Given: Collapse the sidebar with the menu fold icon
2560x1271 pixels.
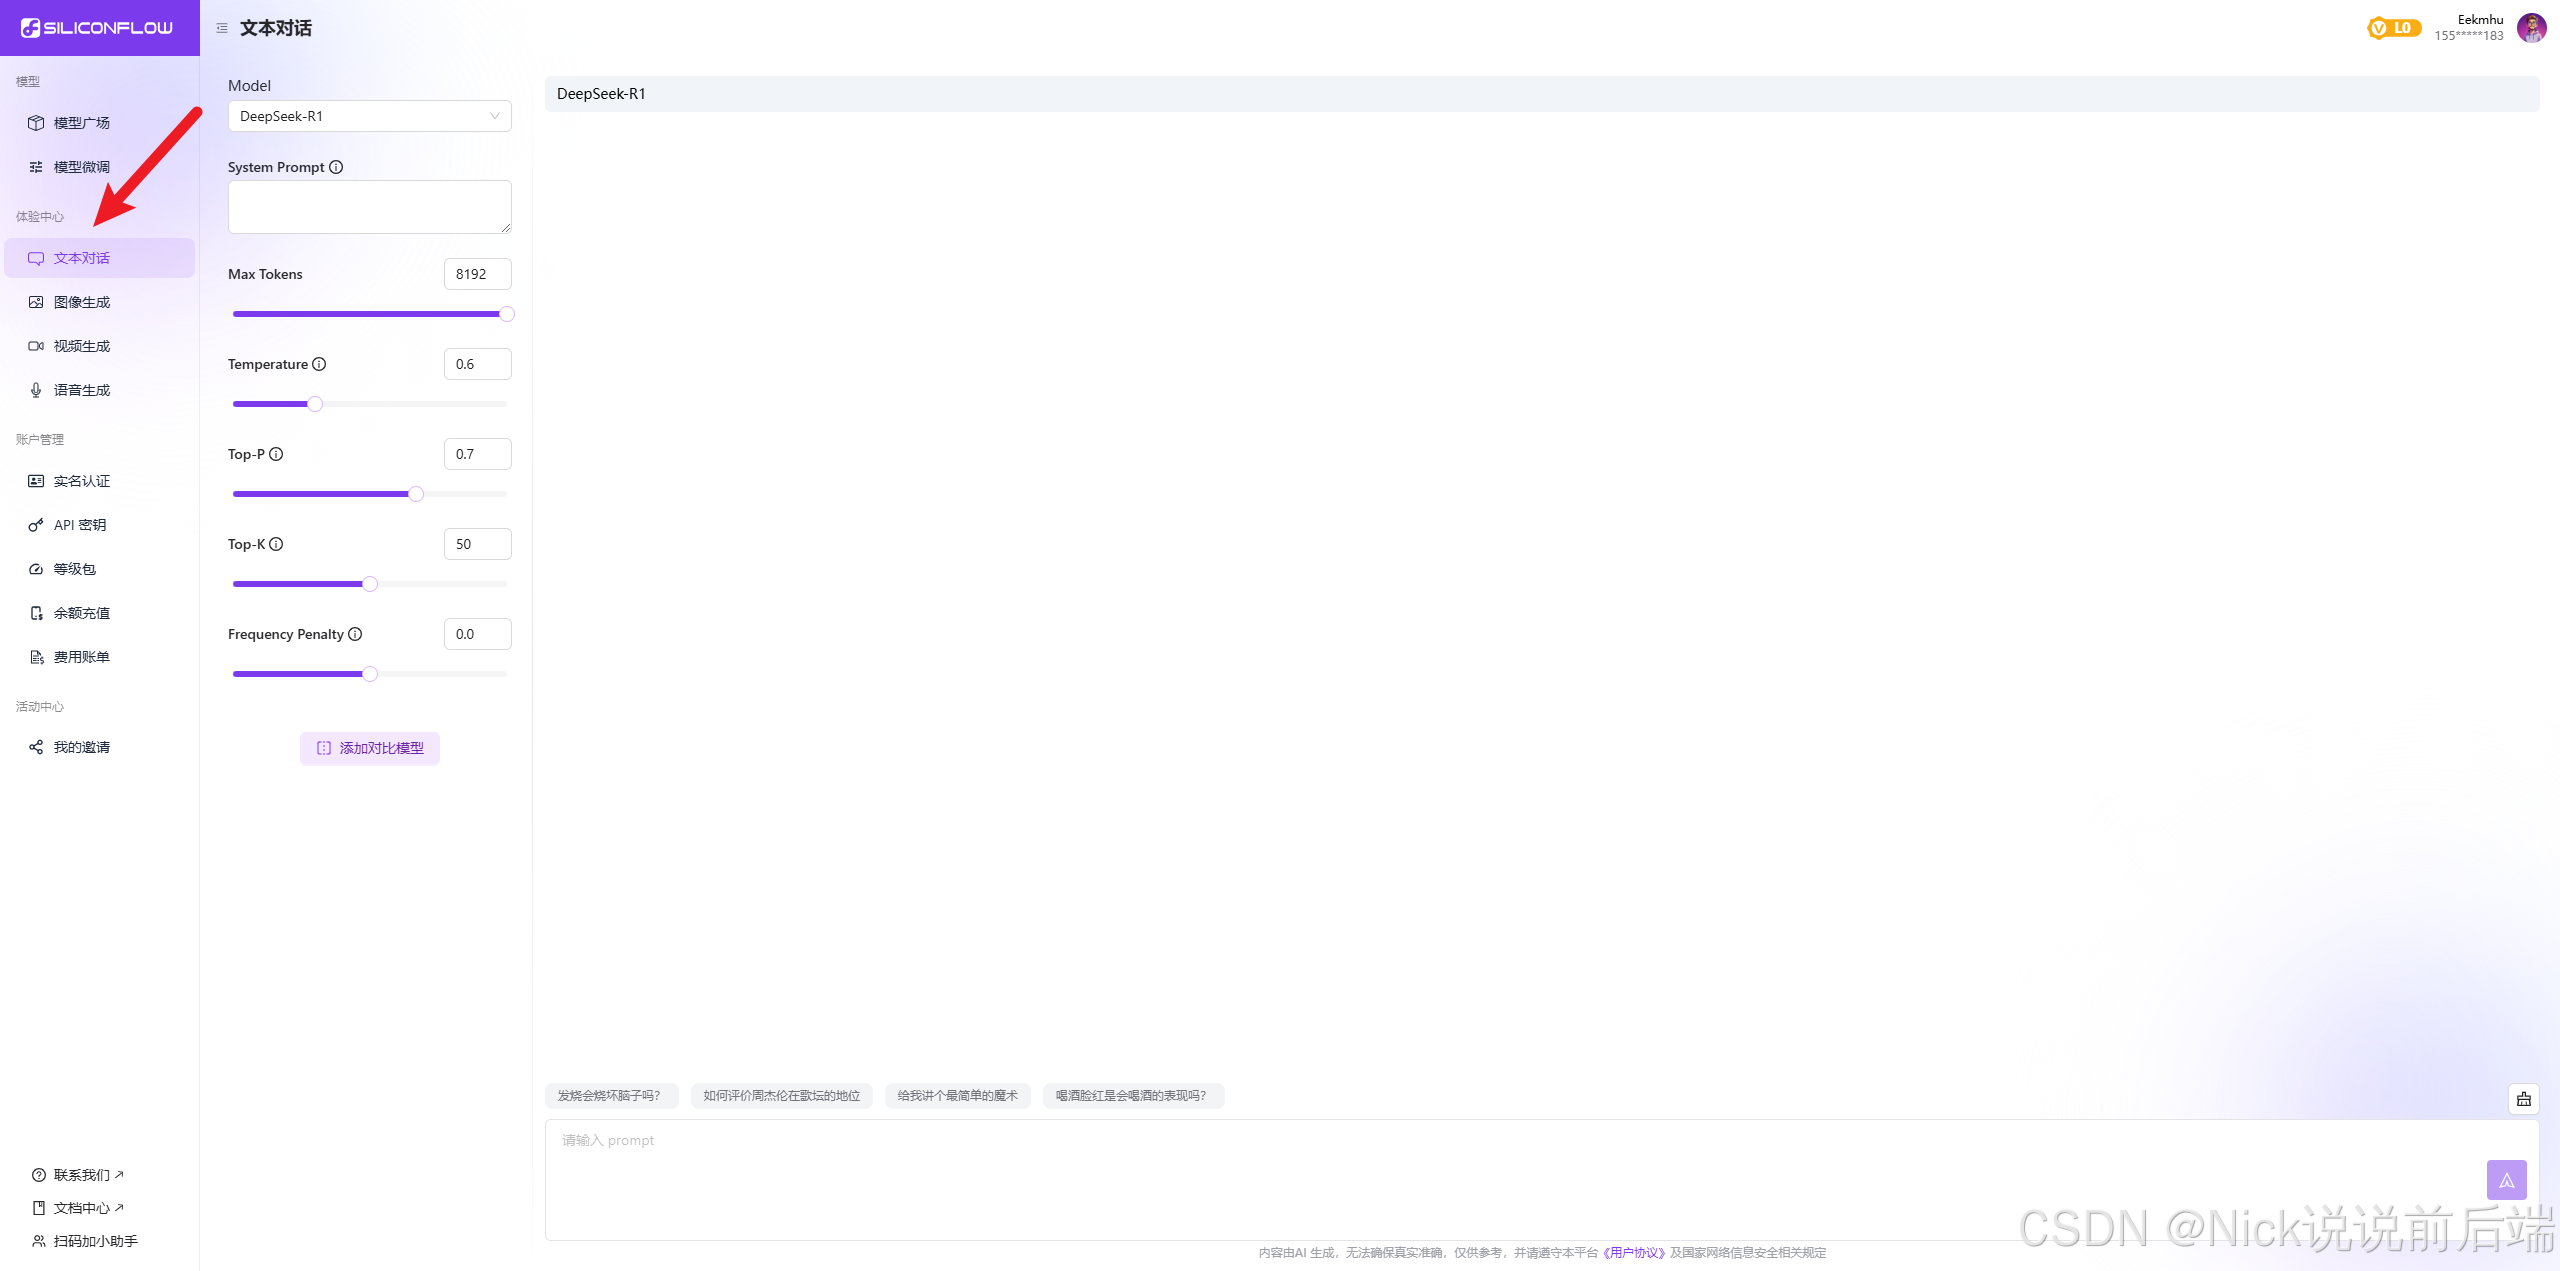Looking at the screenshot, I should point(222,28).
